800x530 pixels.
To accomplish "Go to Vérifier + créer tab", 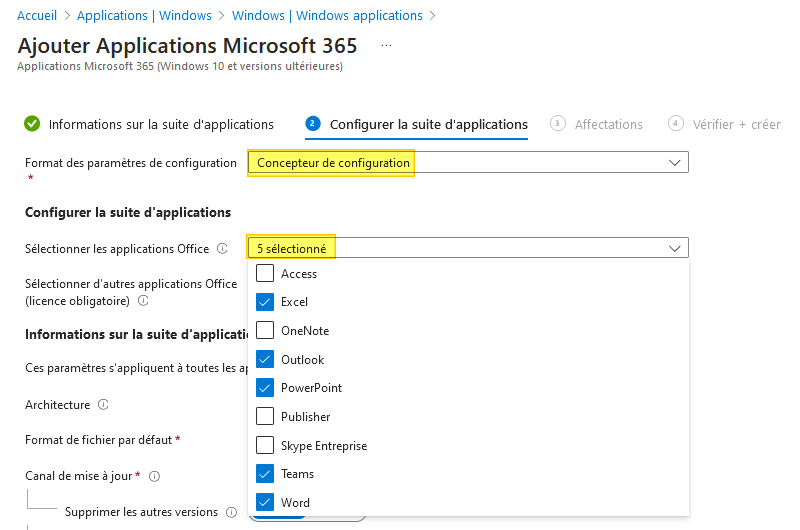I will 737,124.
